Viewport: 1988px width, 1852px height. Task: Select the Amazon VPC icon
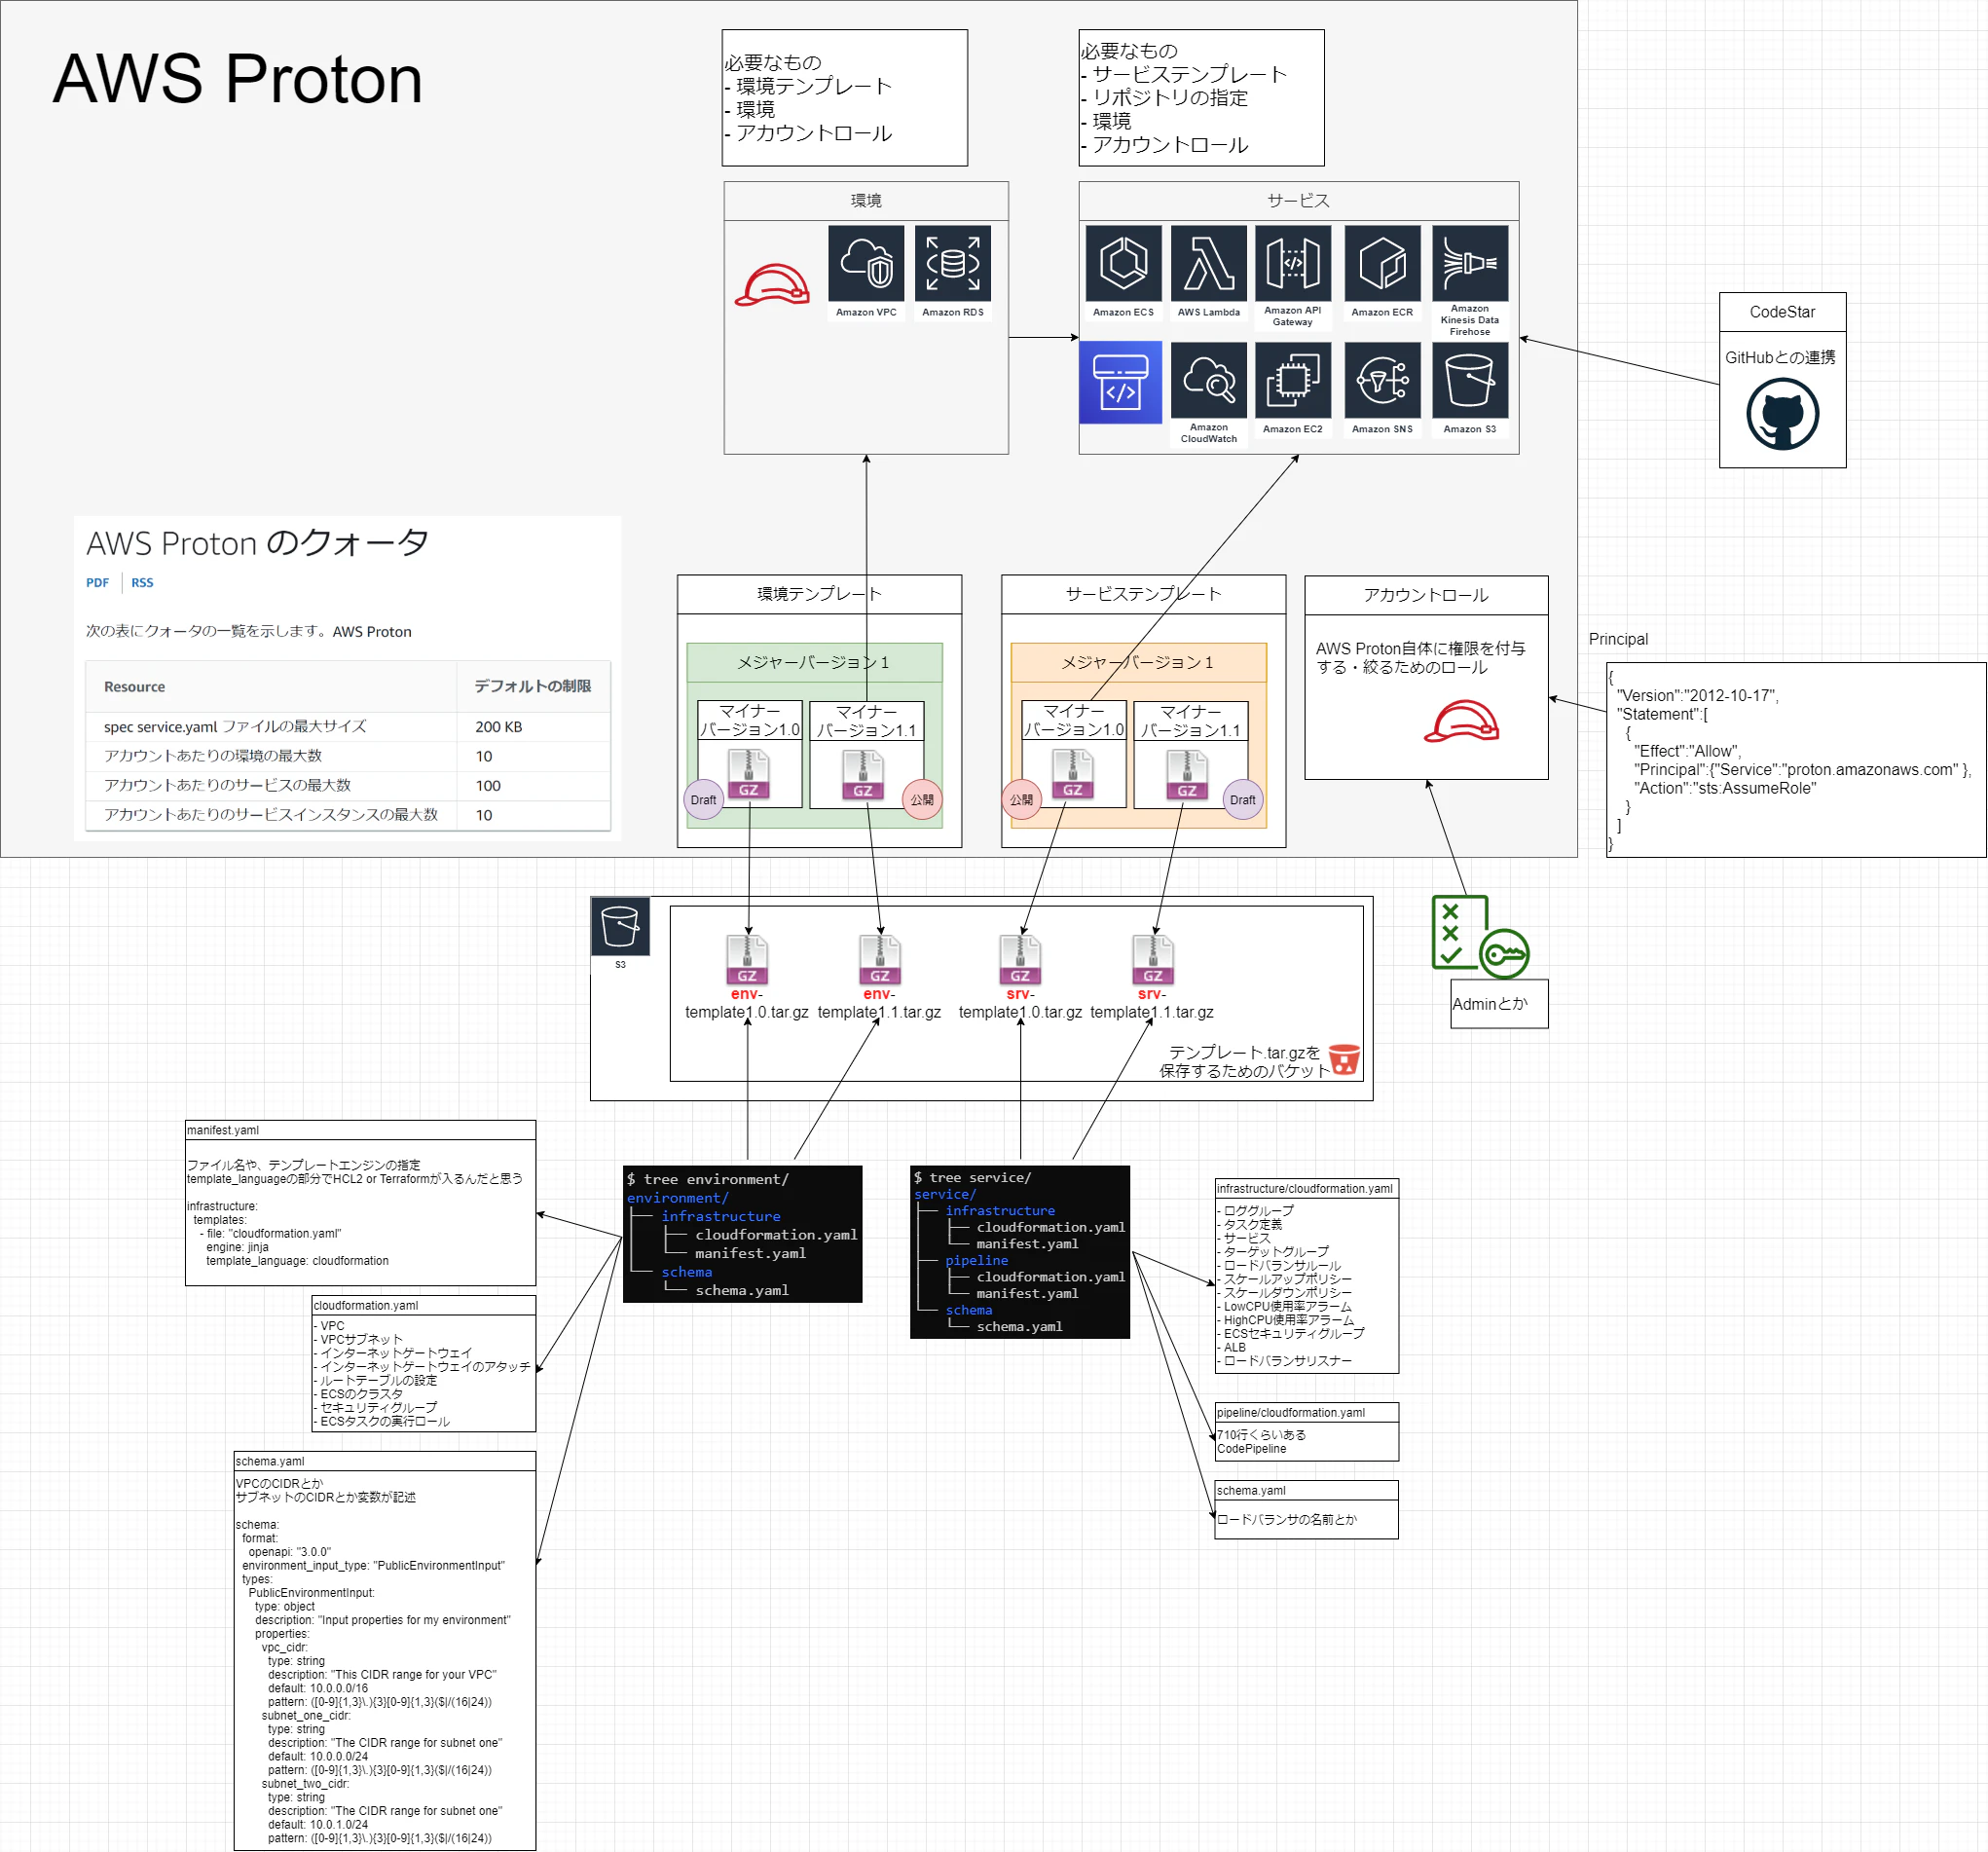pos(866,264)
